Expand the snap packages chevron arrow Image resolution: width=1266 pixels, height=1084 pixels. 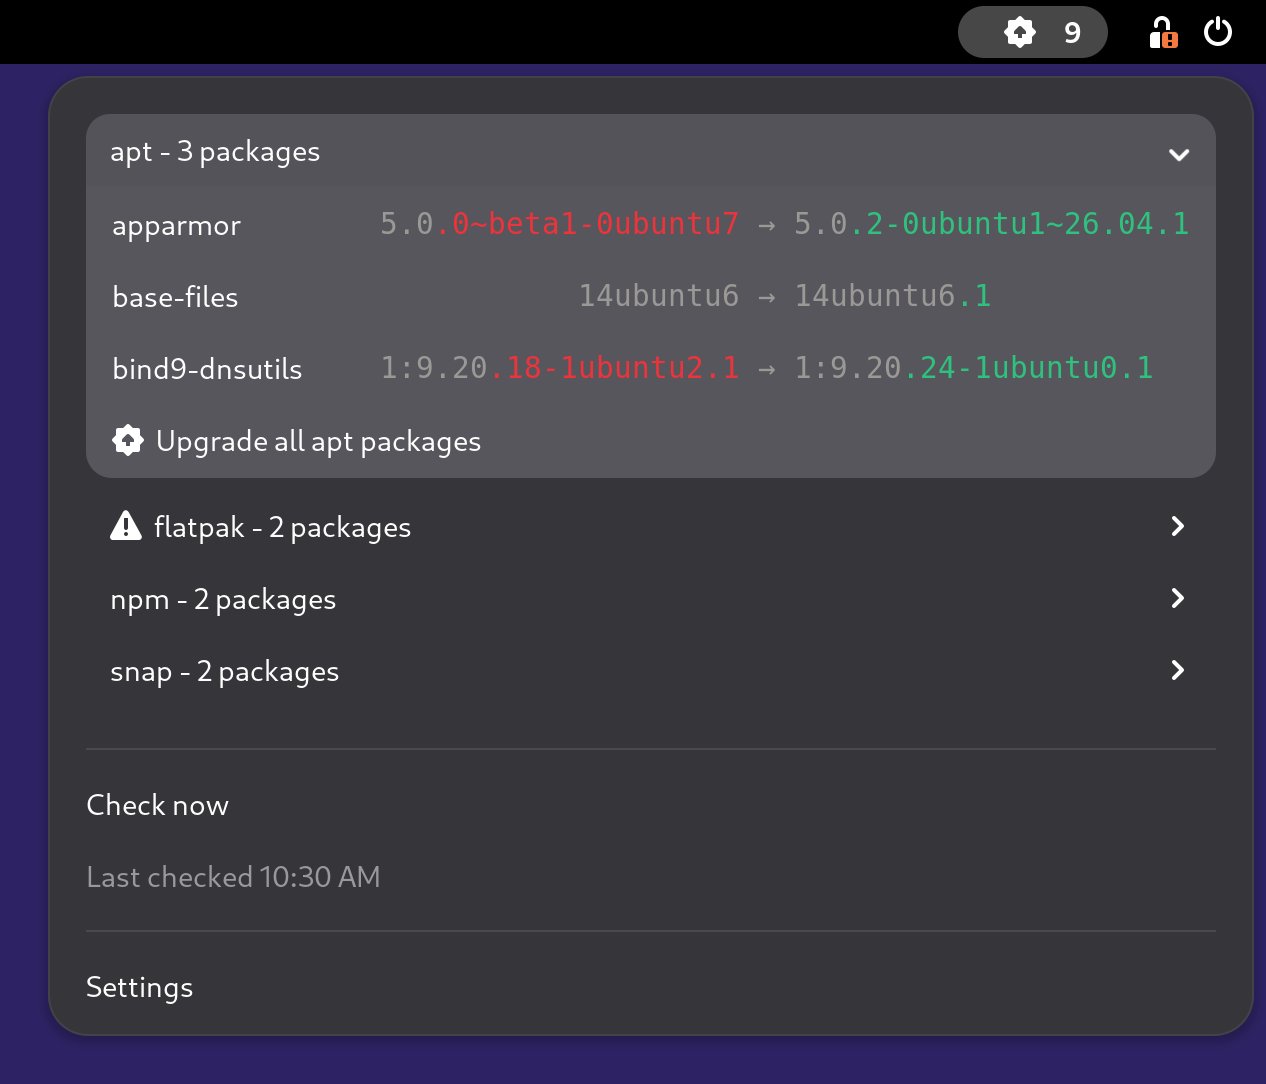pos(1178,670)
